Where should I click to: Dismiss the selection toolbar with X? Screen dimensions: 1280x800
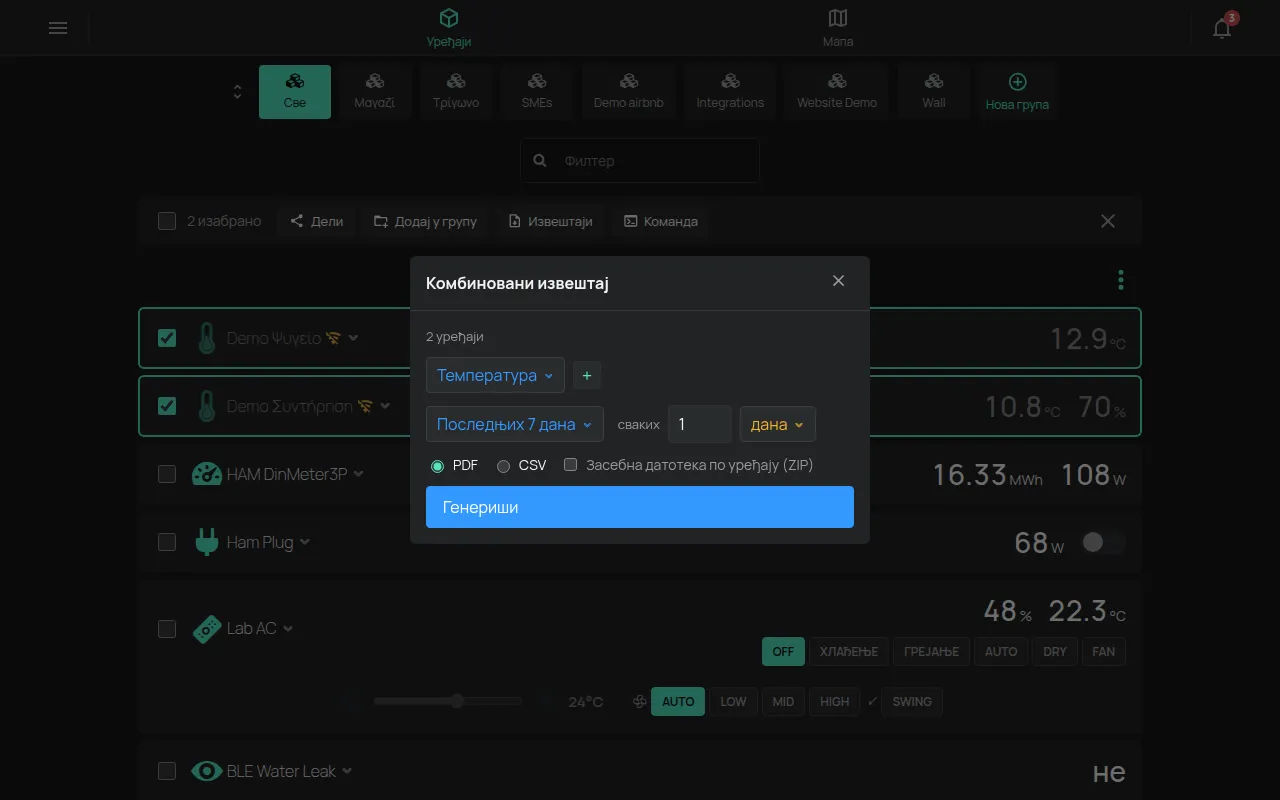pyautogui.click(x=1108, y=221)
